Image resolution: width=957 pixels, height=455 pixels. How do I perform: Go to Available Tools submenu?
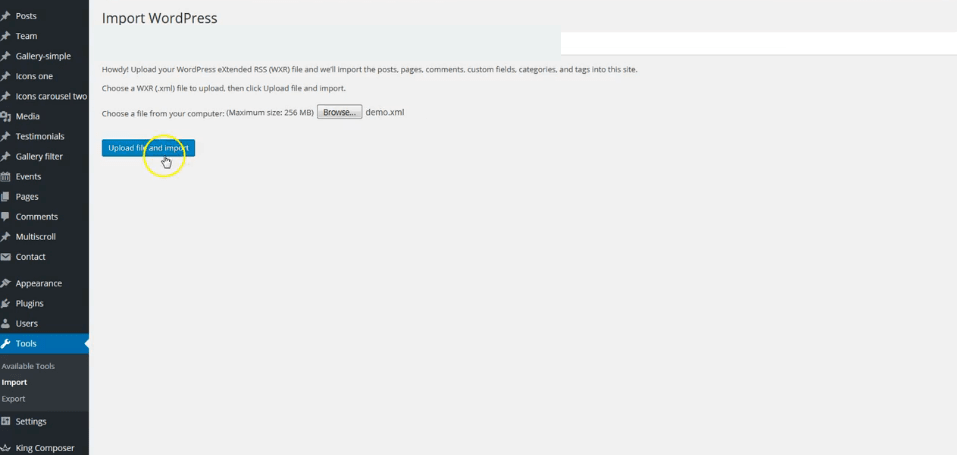pos(28,366)
